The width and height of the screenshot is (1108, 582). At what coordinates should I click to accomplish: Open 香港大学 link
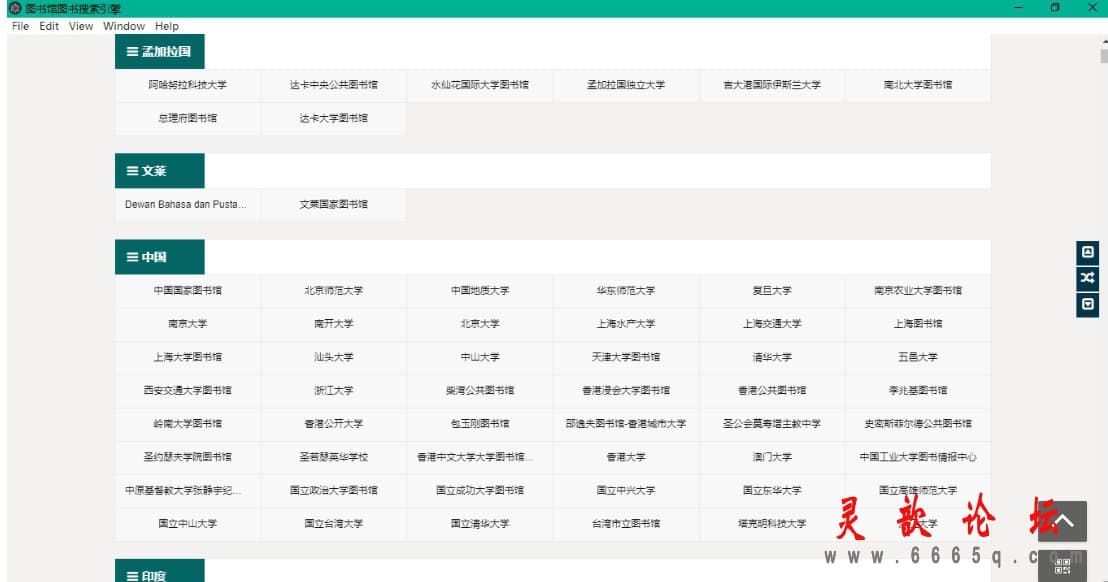(x=626, y=457)
